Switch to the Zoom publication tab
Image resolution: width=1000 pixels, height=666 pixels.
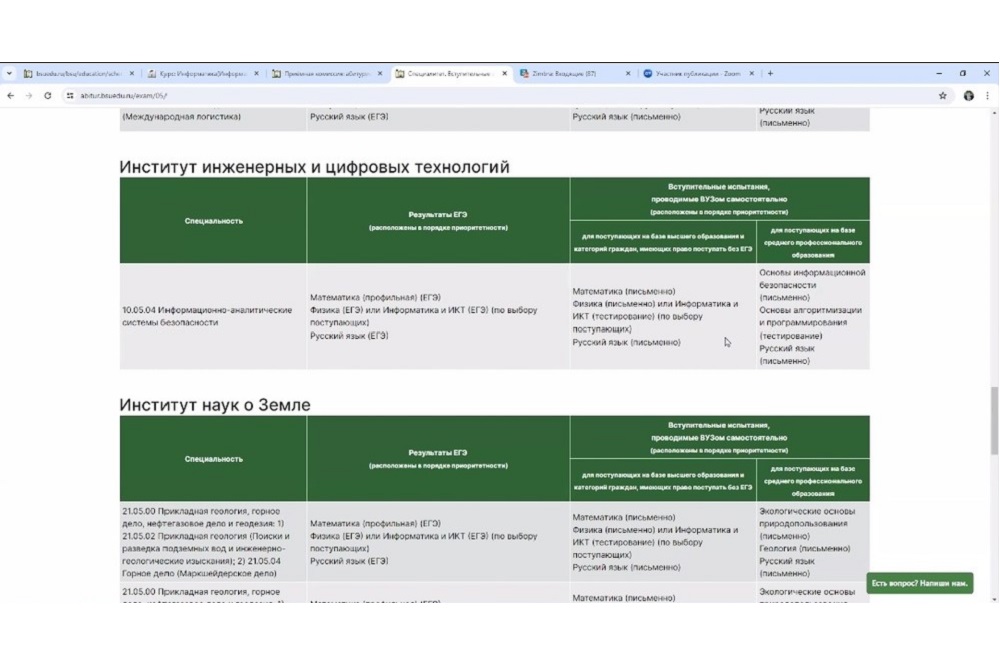[695, 73]
